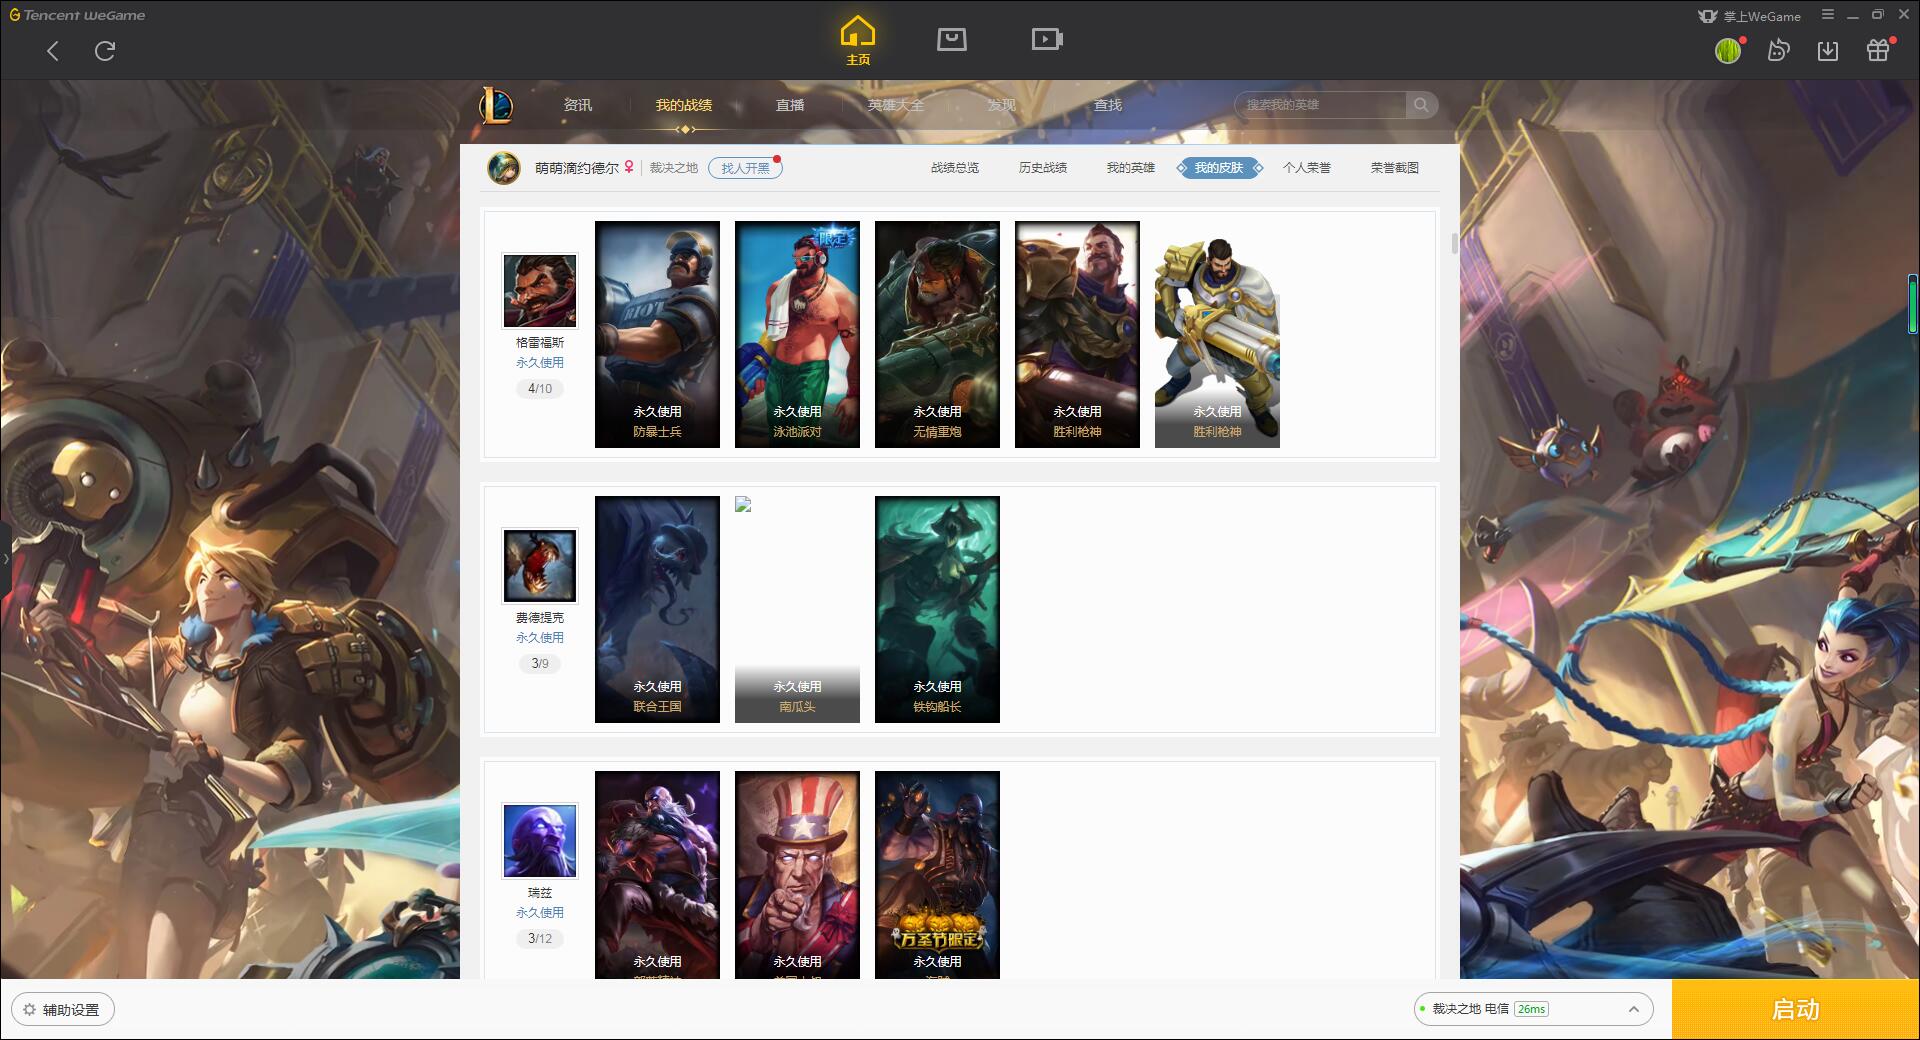
Task: Open the hamburger main menu icon
Action: point(1828,15)
